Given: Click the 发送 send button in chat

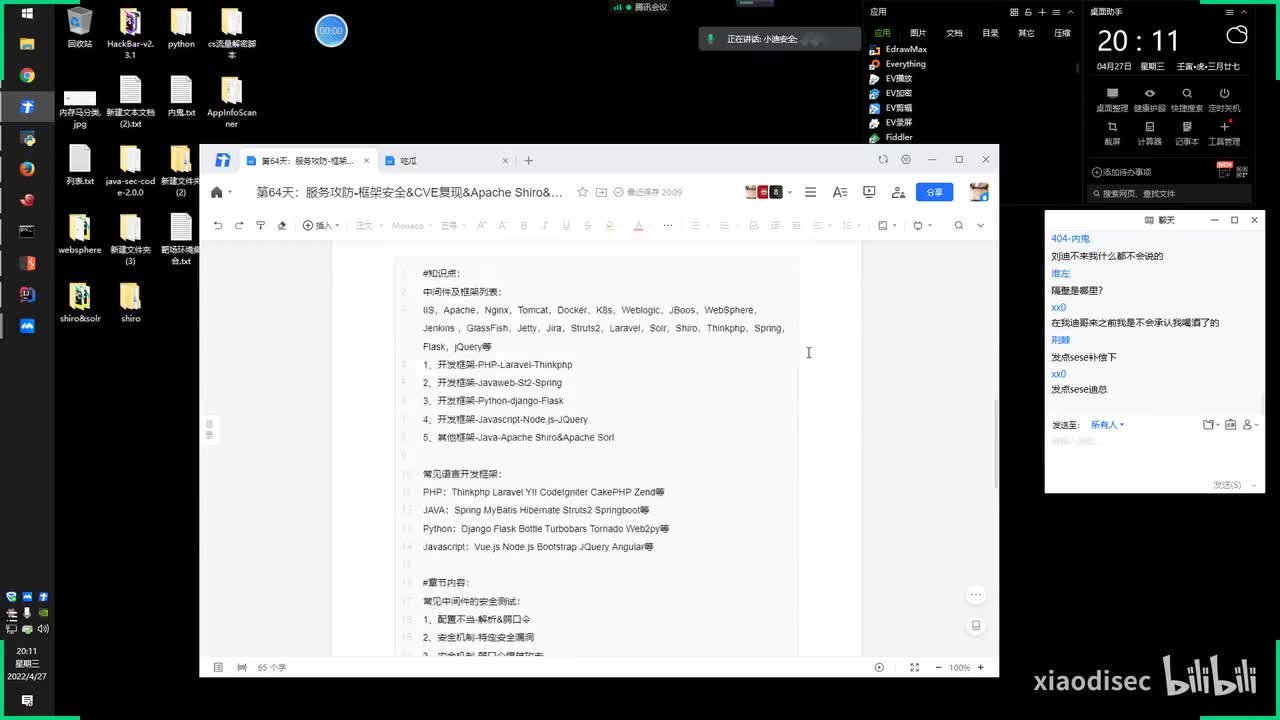Looking at the screenshot, I should click(x=1227, y=485).
